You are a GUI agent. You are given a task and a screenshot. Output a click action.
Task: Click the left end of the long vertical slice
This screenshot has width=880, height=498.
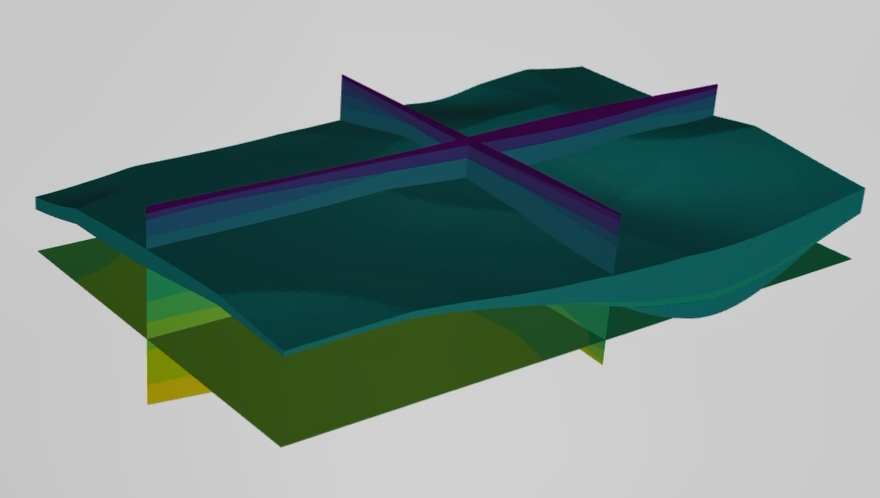(150, 228)
